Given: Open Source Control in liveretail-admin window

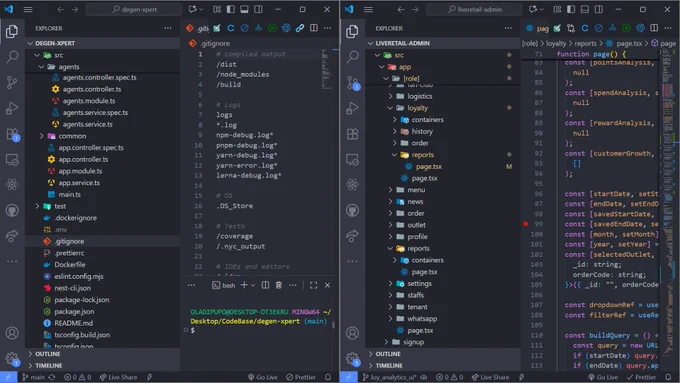Looking at the screenshot, I should (353, 82).
